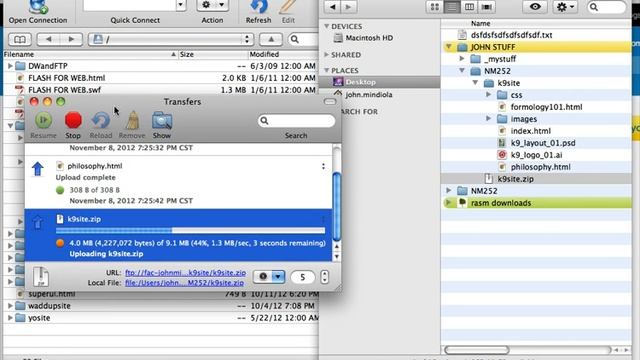Select the philosophy.html upload entry

(x=178, y=182)
